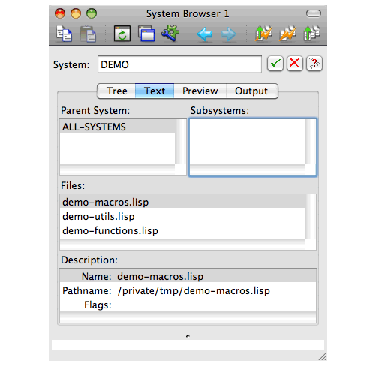
Task: Click into the System name input field
Action: (x=180, y=64)
